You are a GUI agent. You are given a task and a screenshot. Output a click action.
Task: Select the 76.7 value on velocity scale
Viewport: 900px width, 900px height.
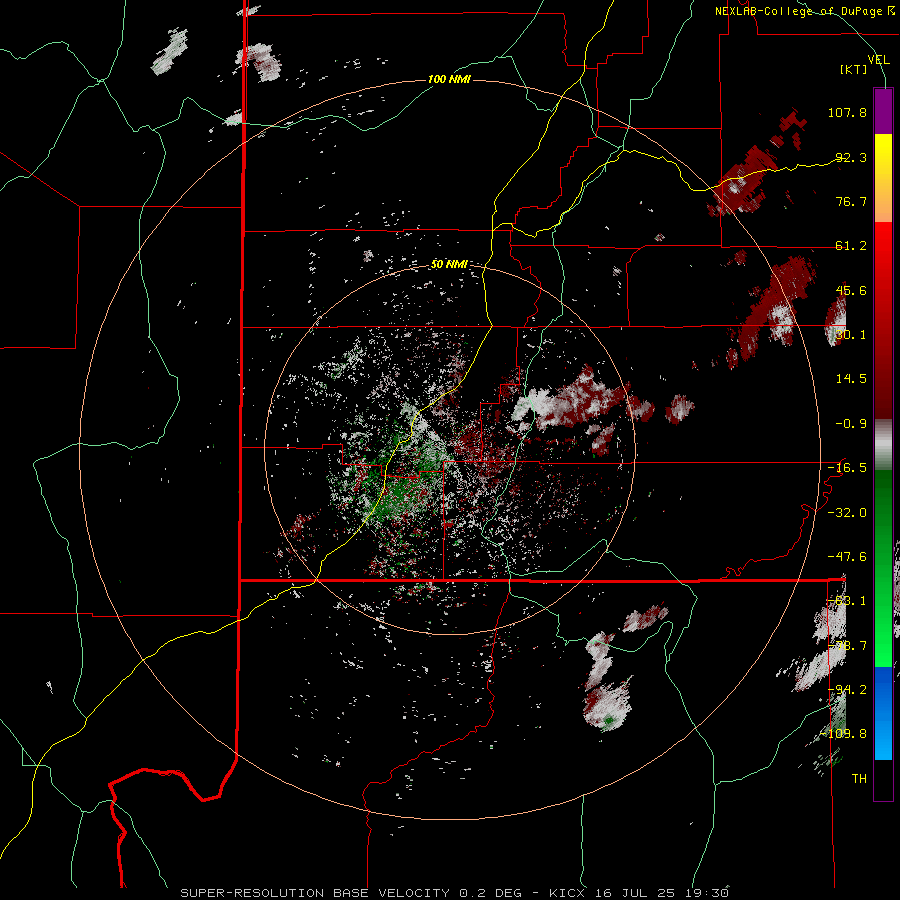coord(851,201)
